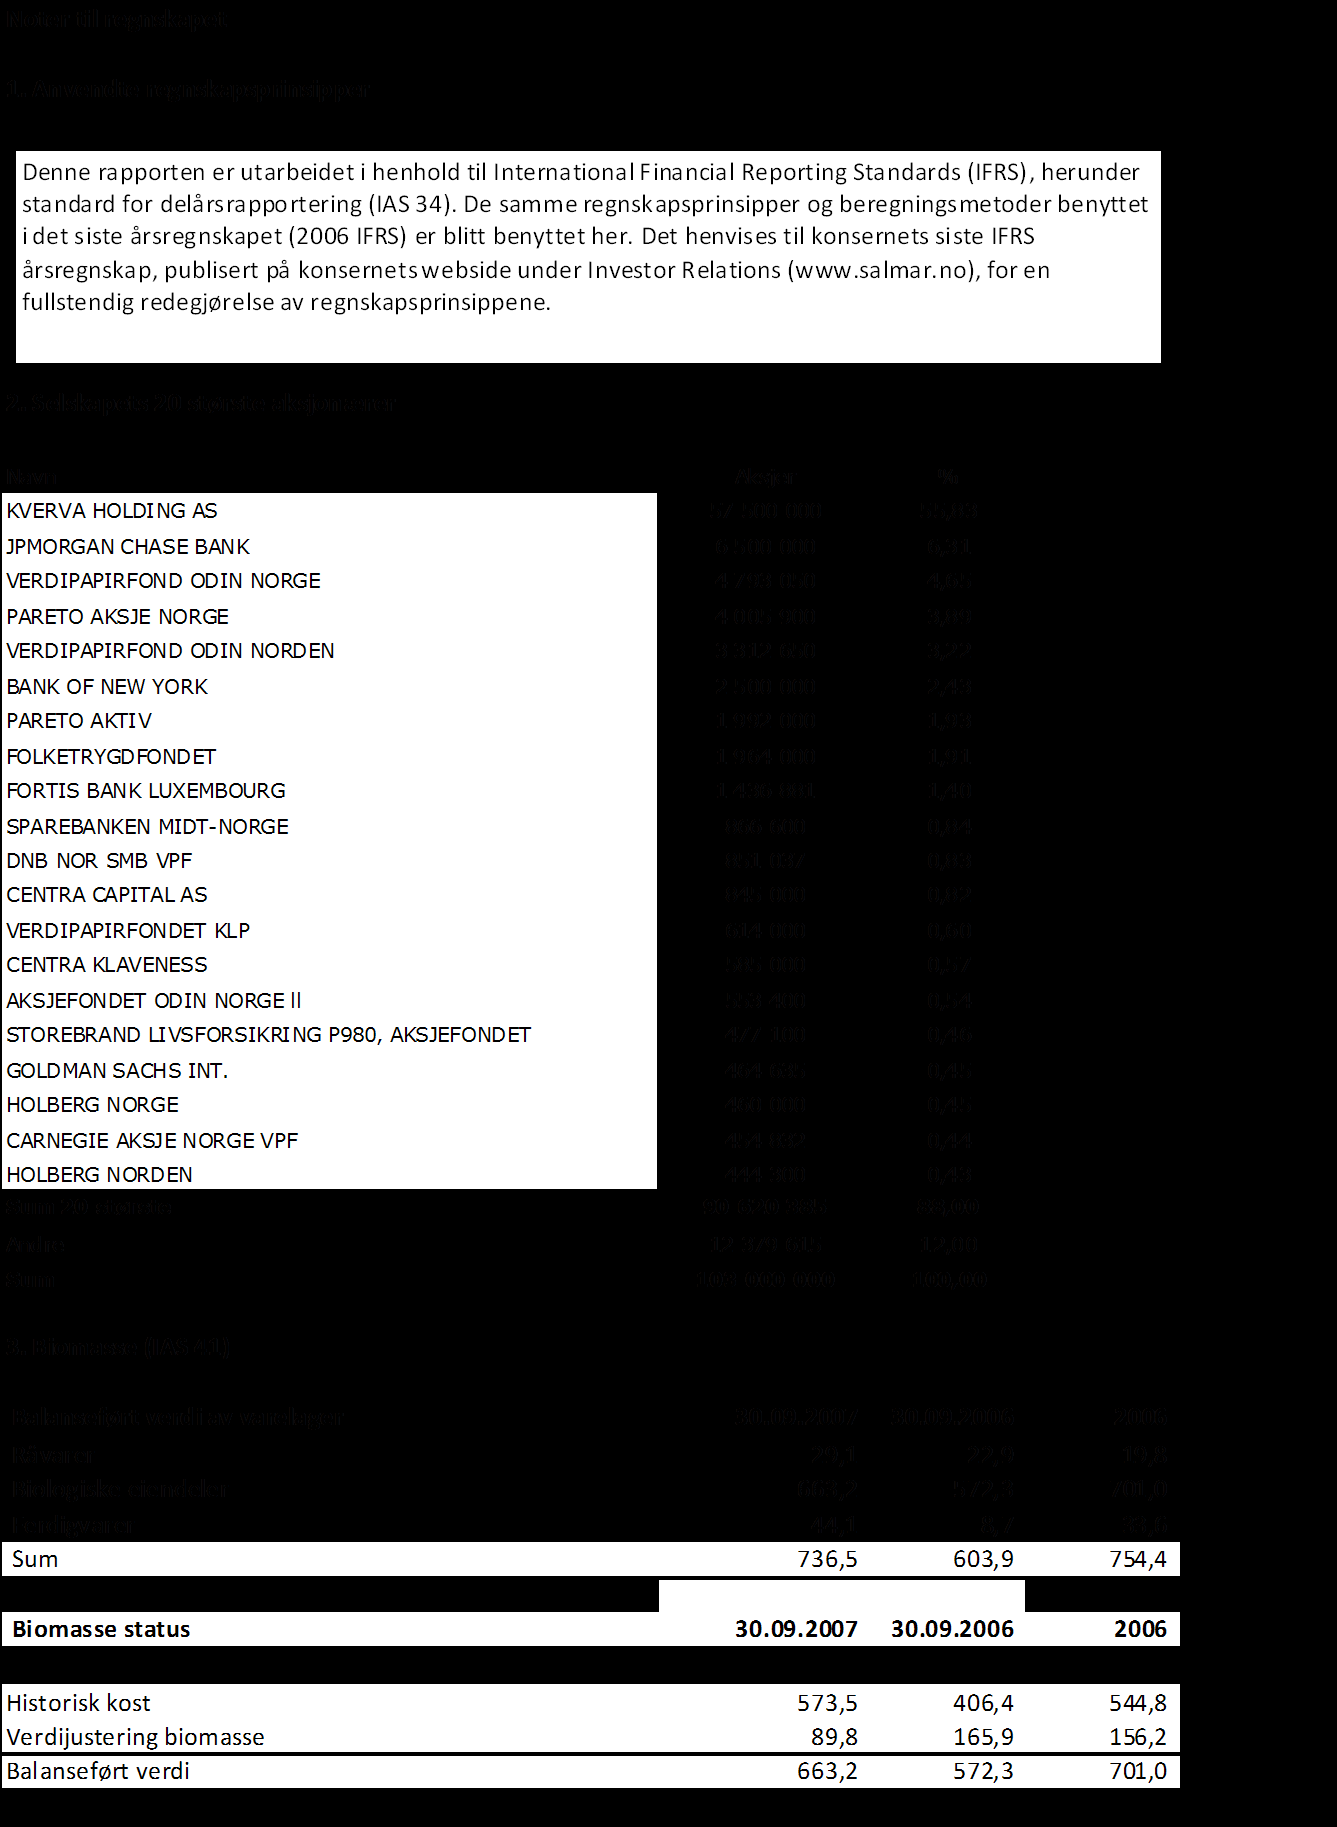Screen dimensions: 1337x1827
Task: Select the Sum value 754,4
Action: 1138,1560
